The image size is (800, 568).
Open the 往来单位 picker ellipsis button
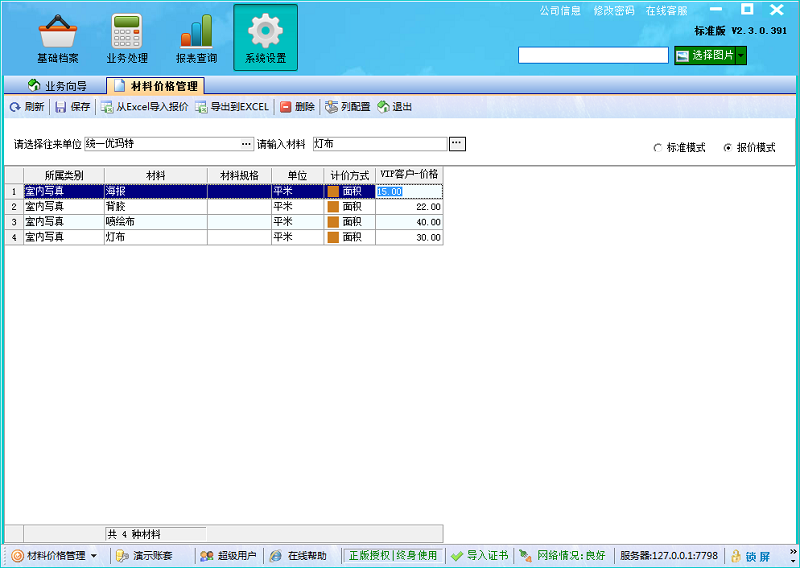click(x=246, y=144)
